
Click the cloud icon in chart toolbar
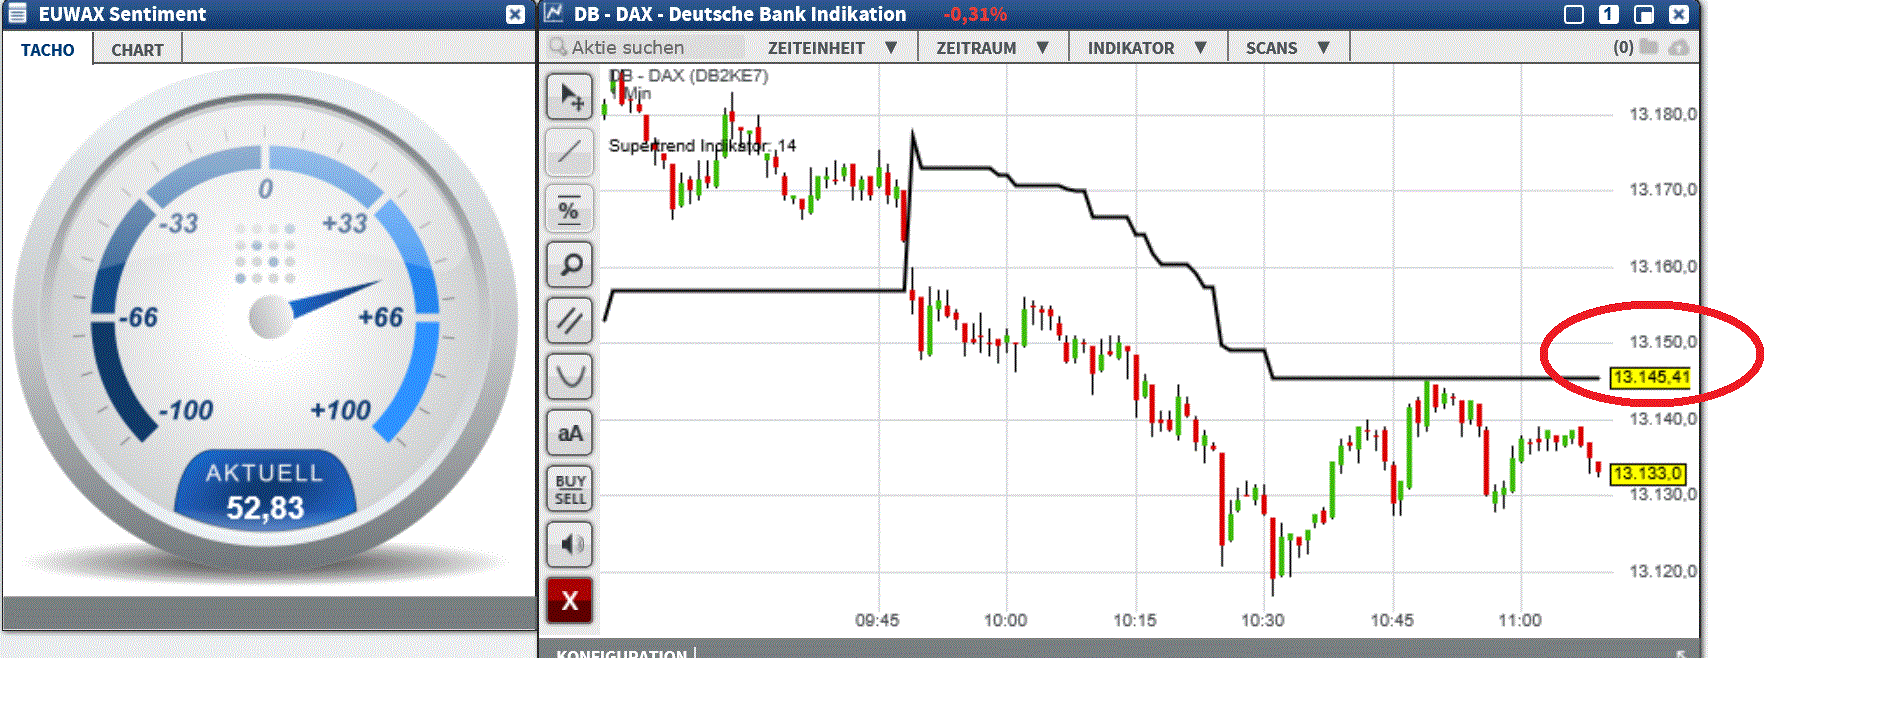click(1679, 47)
